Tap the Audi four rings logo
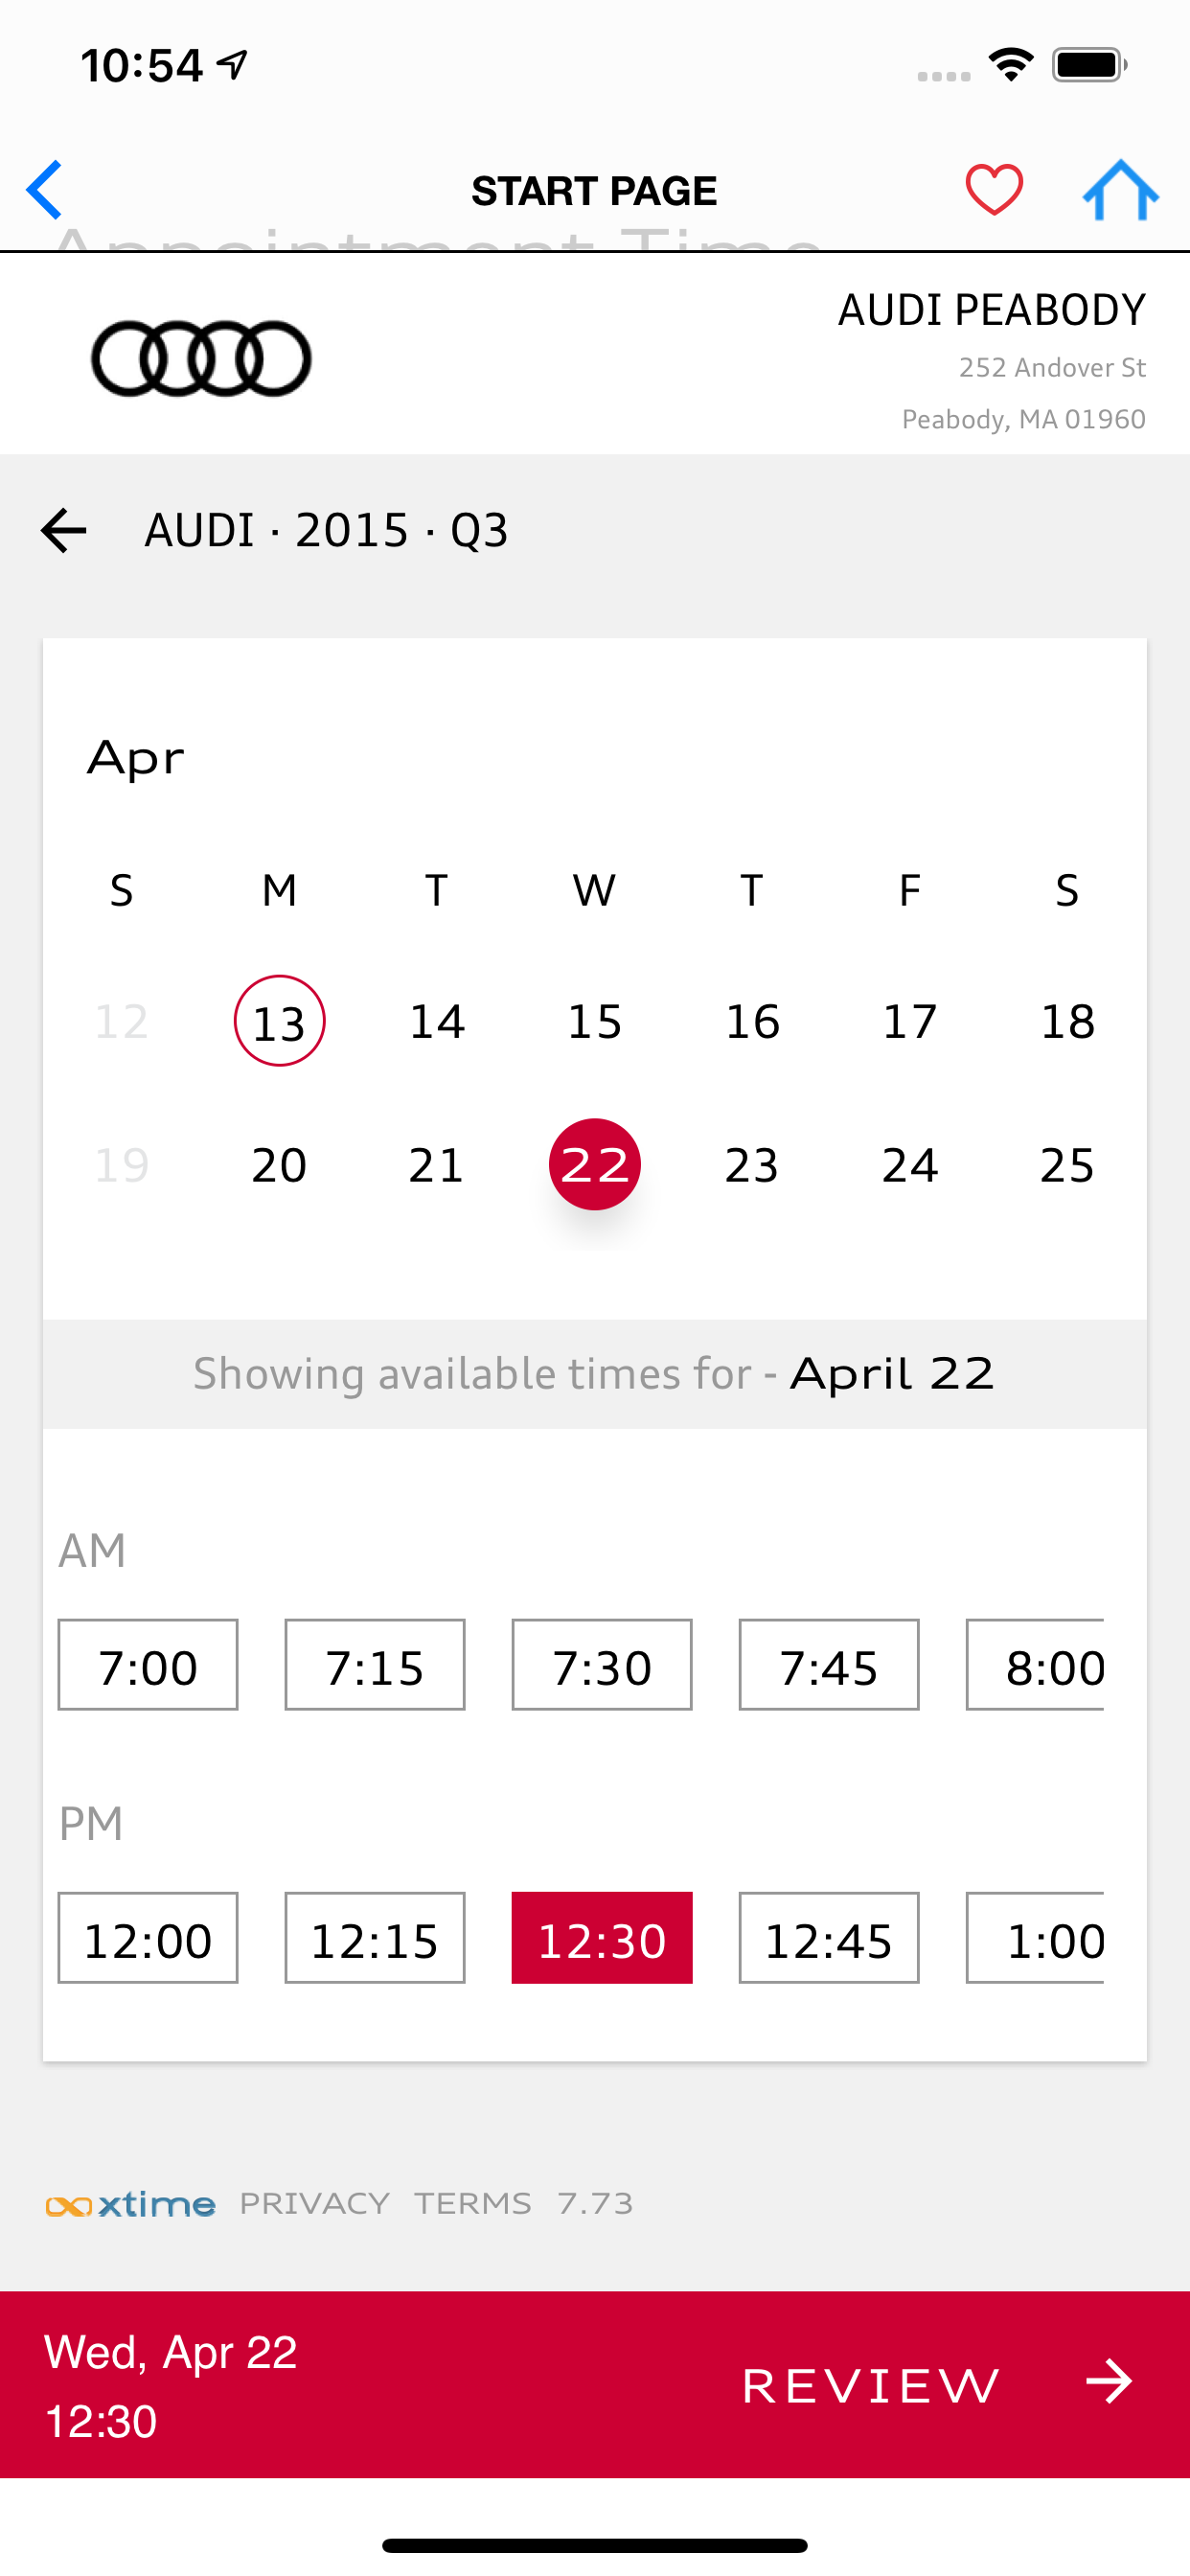Screen dimensions: 1190x2576 pyautogui.click(x=201, y=358)
